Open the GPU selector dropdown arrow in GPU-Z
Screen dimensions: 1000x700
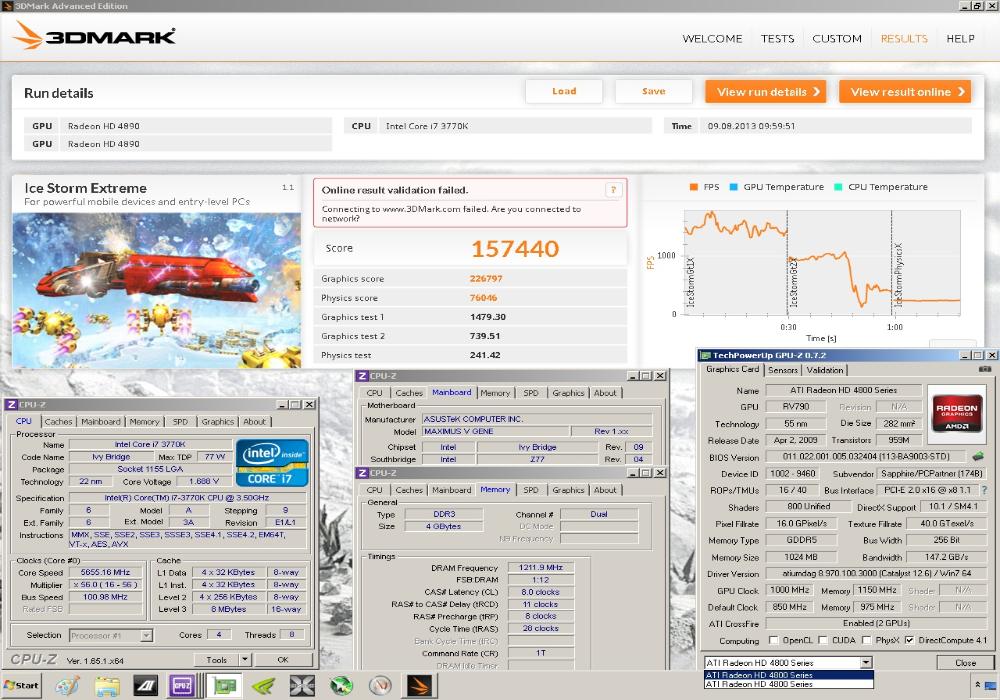coord(866,662)
